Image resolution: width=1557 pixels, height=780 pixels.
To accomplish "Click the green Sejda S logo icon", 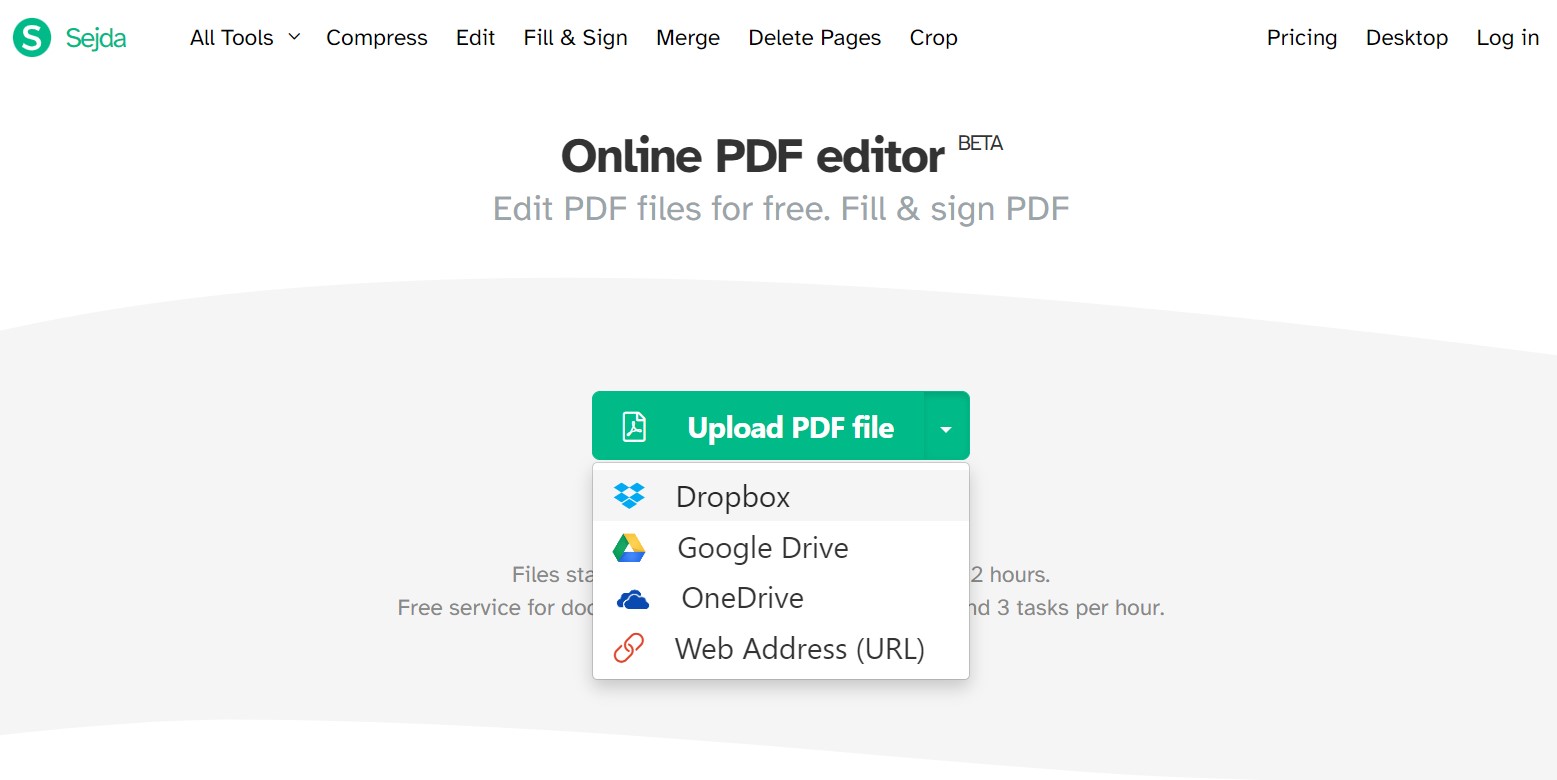I will (32, 38).
